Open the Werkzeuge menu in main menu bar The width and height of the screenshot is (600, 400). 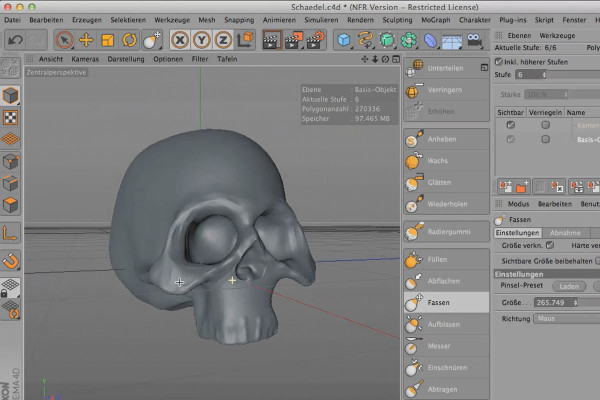[172, 20]
